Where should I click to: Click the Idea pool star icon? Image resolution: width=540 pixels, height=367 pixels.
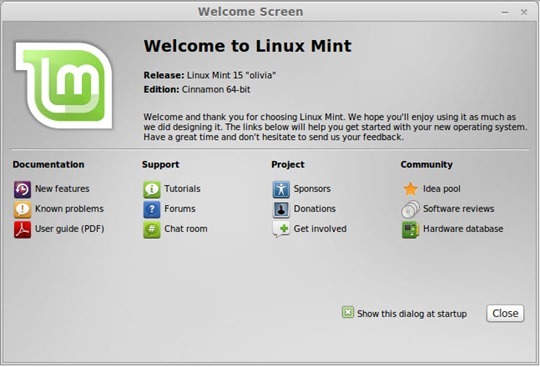point(411,189)
